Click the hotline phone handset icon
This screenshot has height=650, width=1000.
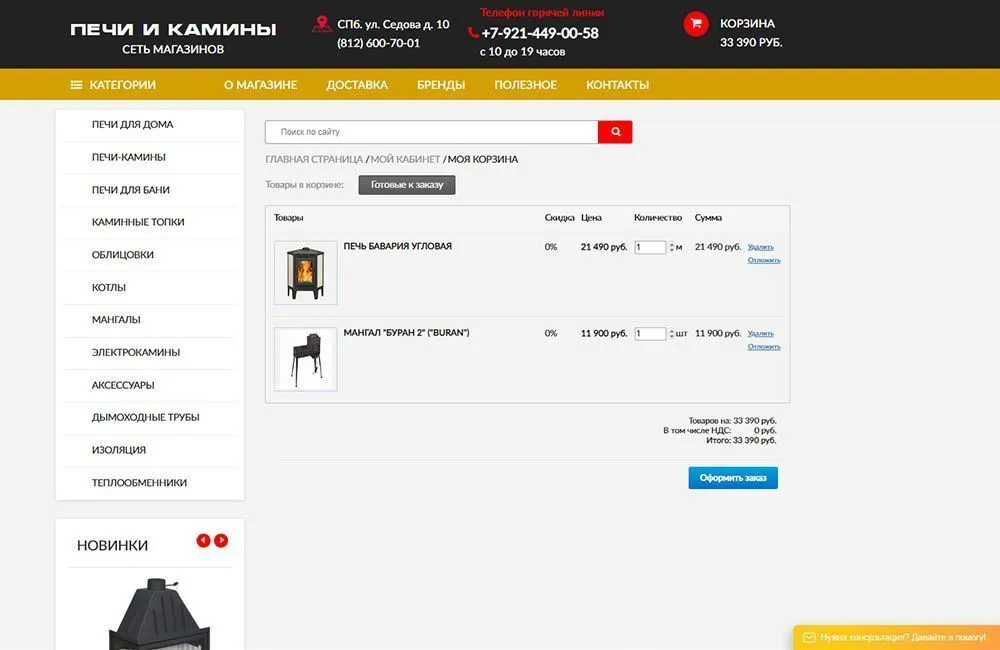tap(474, 33)
